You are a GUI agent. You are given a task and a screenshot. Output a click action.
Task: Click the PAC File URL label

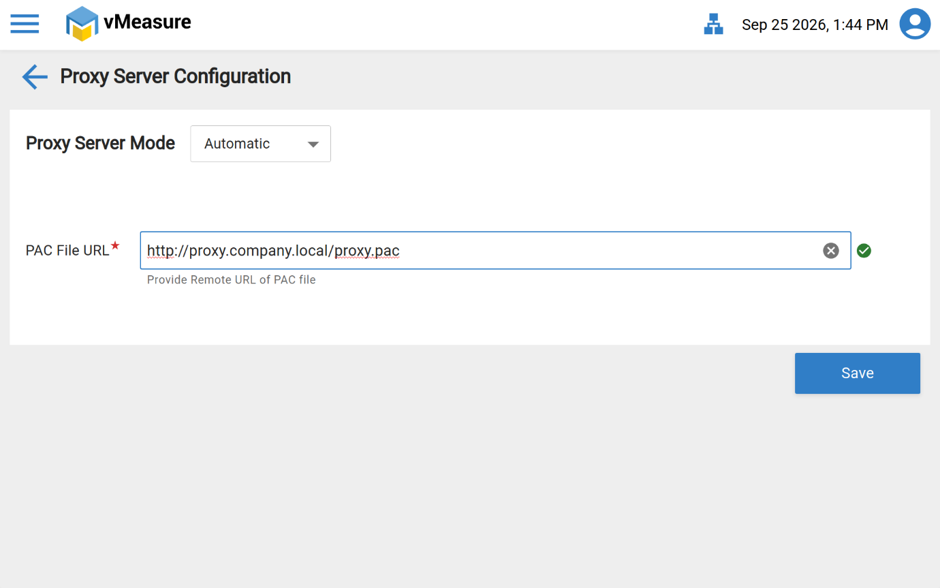67,251
